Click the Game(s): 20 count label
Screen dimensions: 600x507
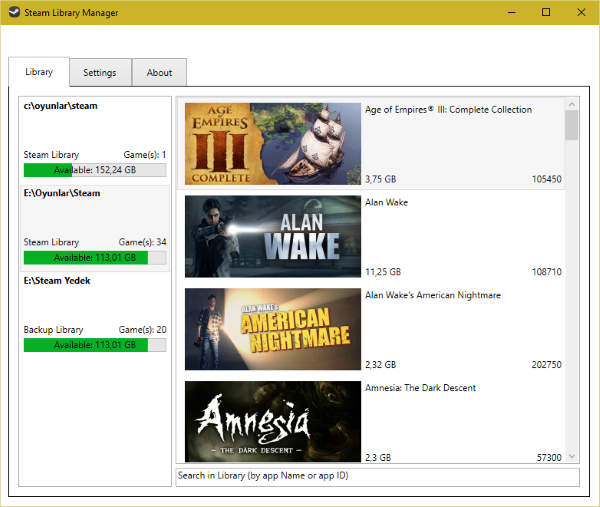[x=142, y=329]
